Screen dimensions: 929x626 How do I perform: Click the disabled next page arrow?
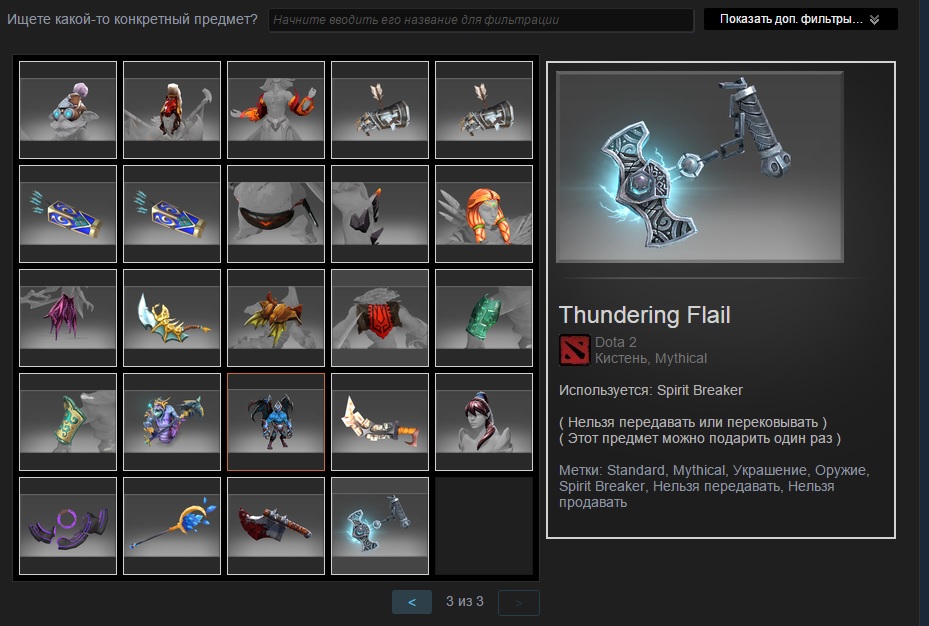[x=518, y=602]
